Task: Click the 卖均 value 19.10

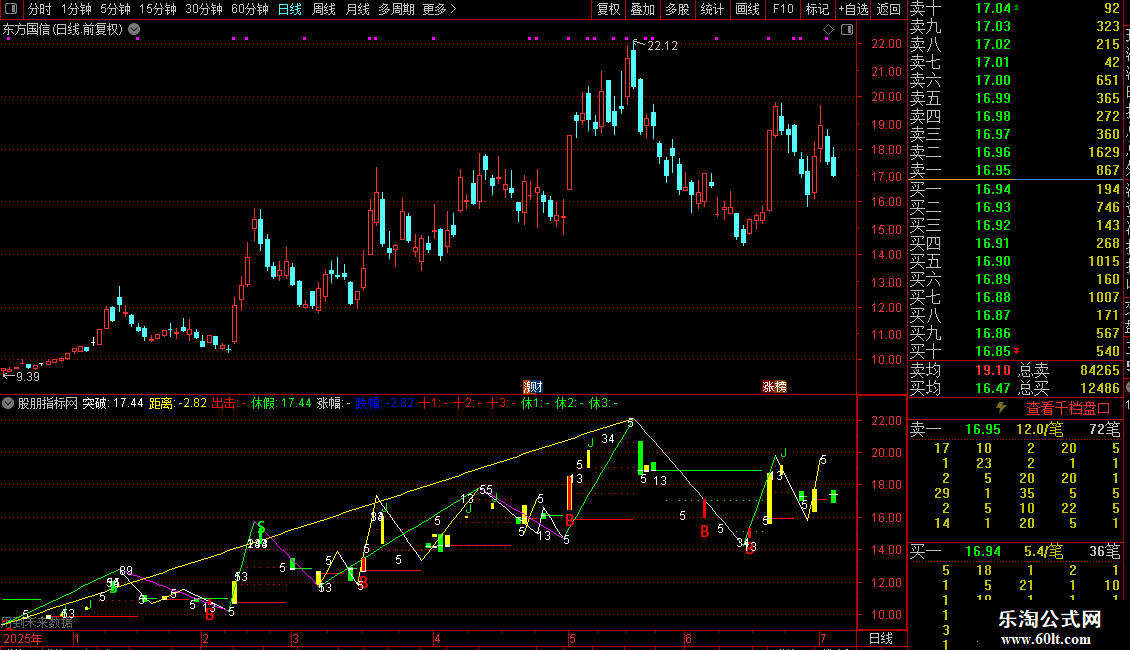Action: pyautogui.click(x=992, y=370)
